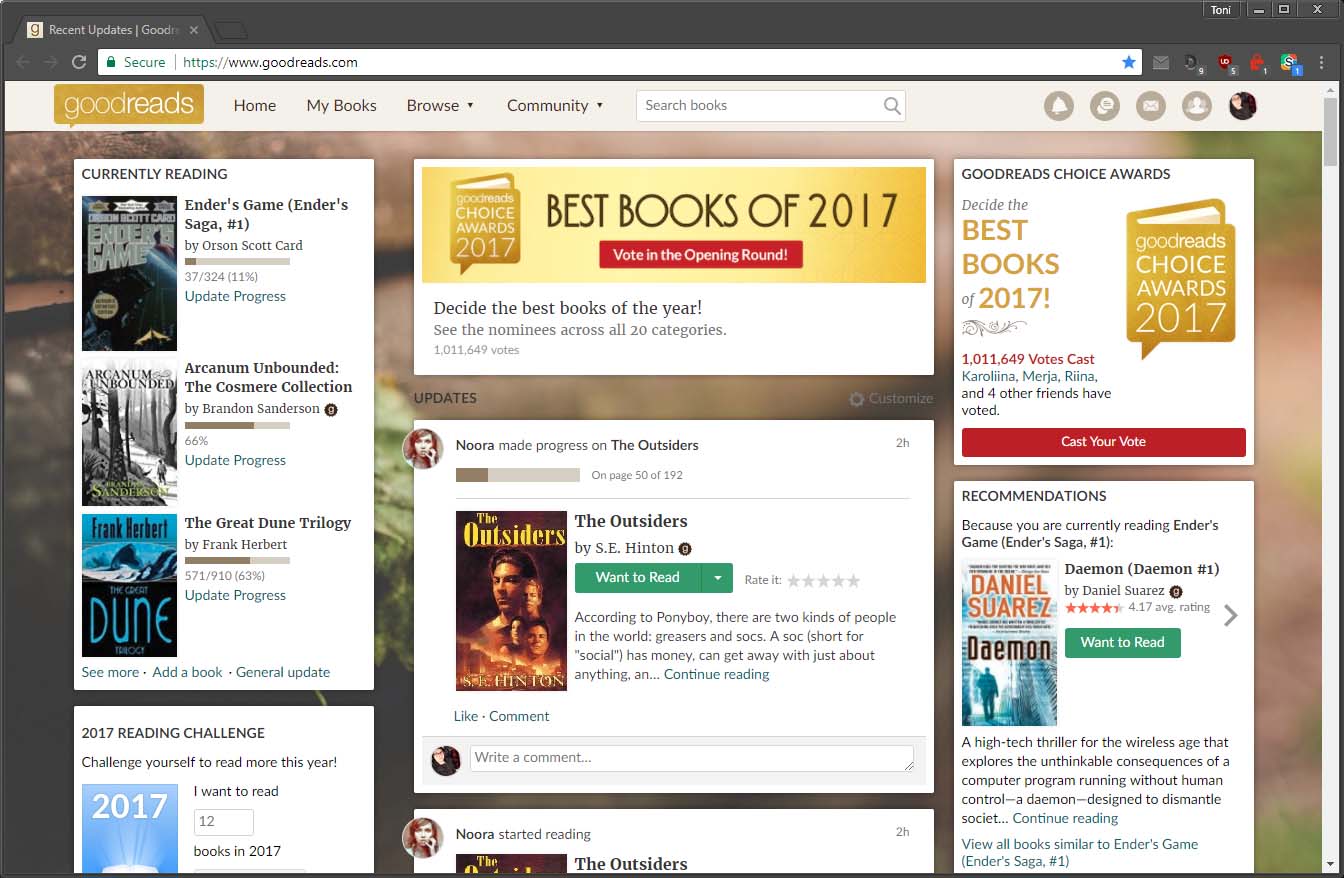Open the uBlock Origin extension icon
Screen dimensions: 1344x878
[1227, 62]
